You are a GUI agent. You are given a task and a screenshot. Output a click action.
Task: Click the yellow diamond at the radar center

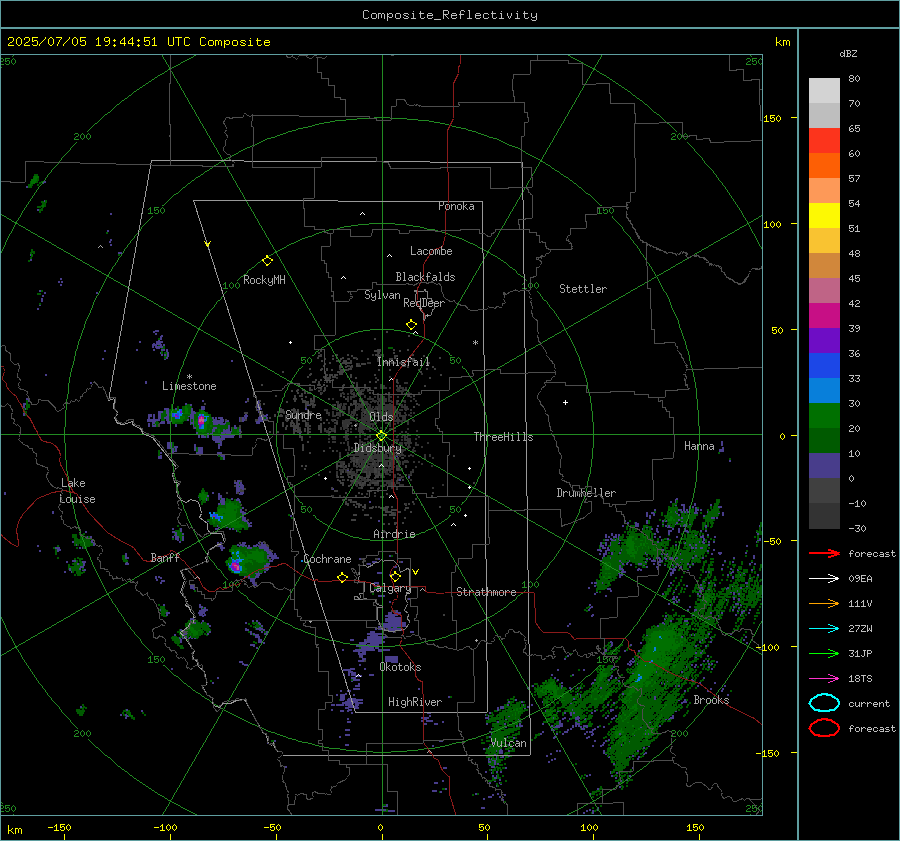382,435
